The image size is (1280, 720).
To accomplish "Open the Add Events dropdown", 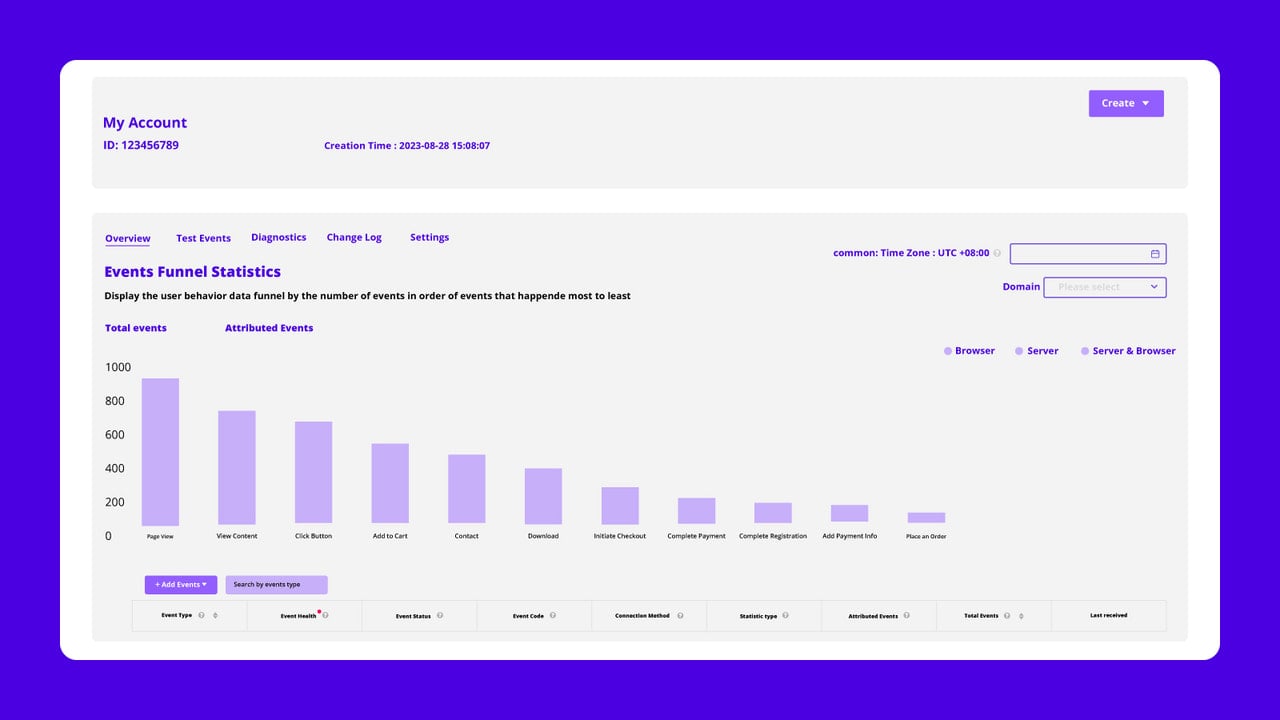I will tap(181, 585).
